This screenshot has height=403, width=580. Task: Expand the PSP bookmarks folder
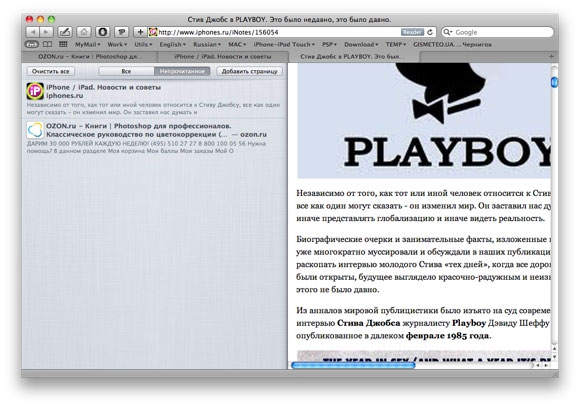coord(329,44)
